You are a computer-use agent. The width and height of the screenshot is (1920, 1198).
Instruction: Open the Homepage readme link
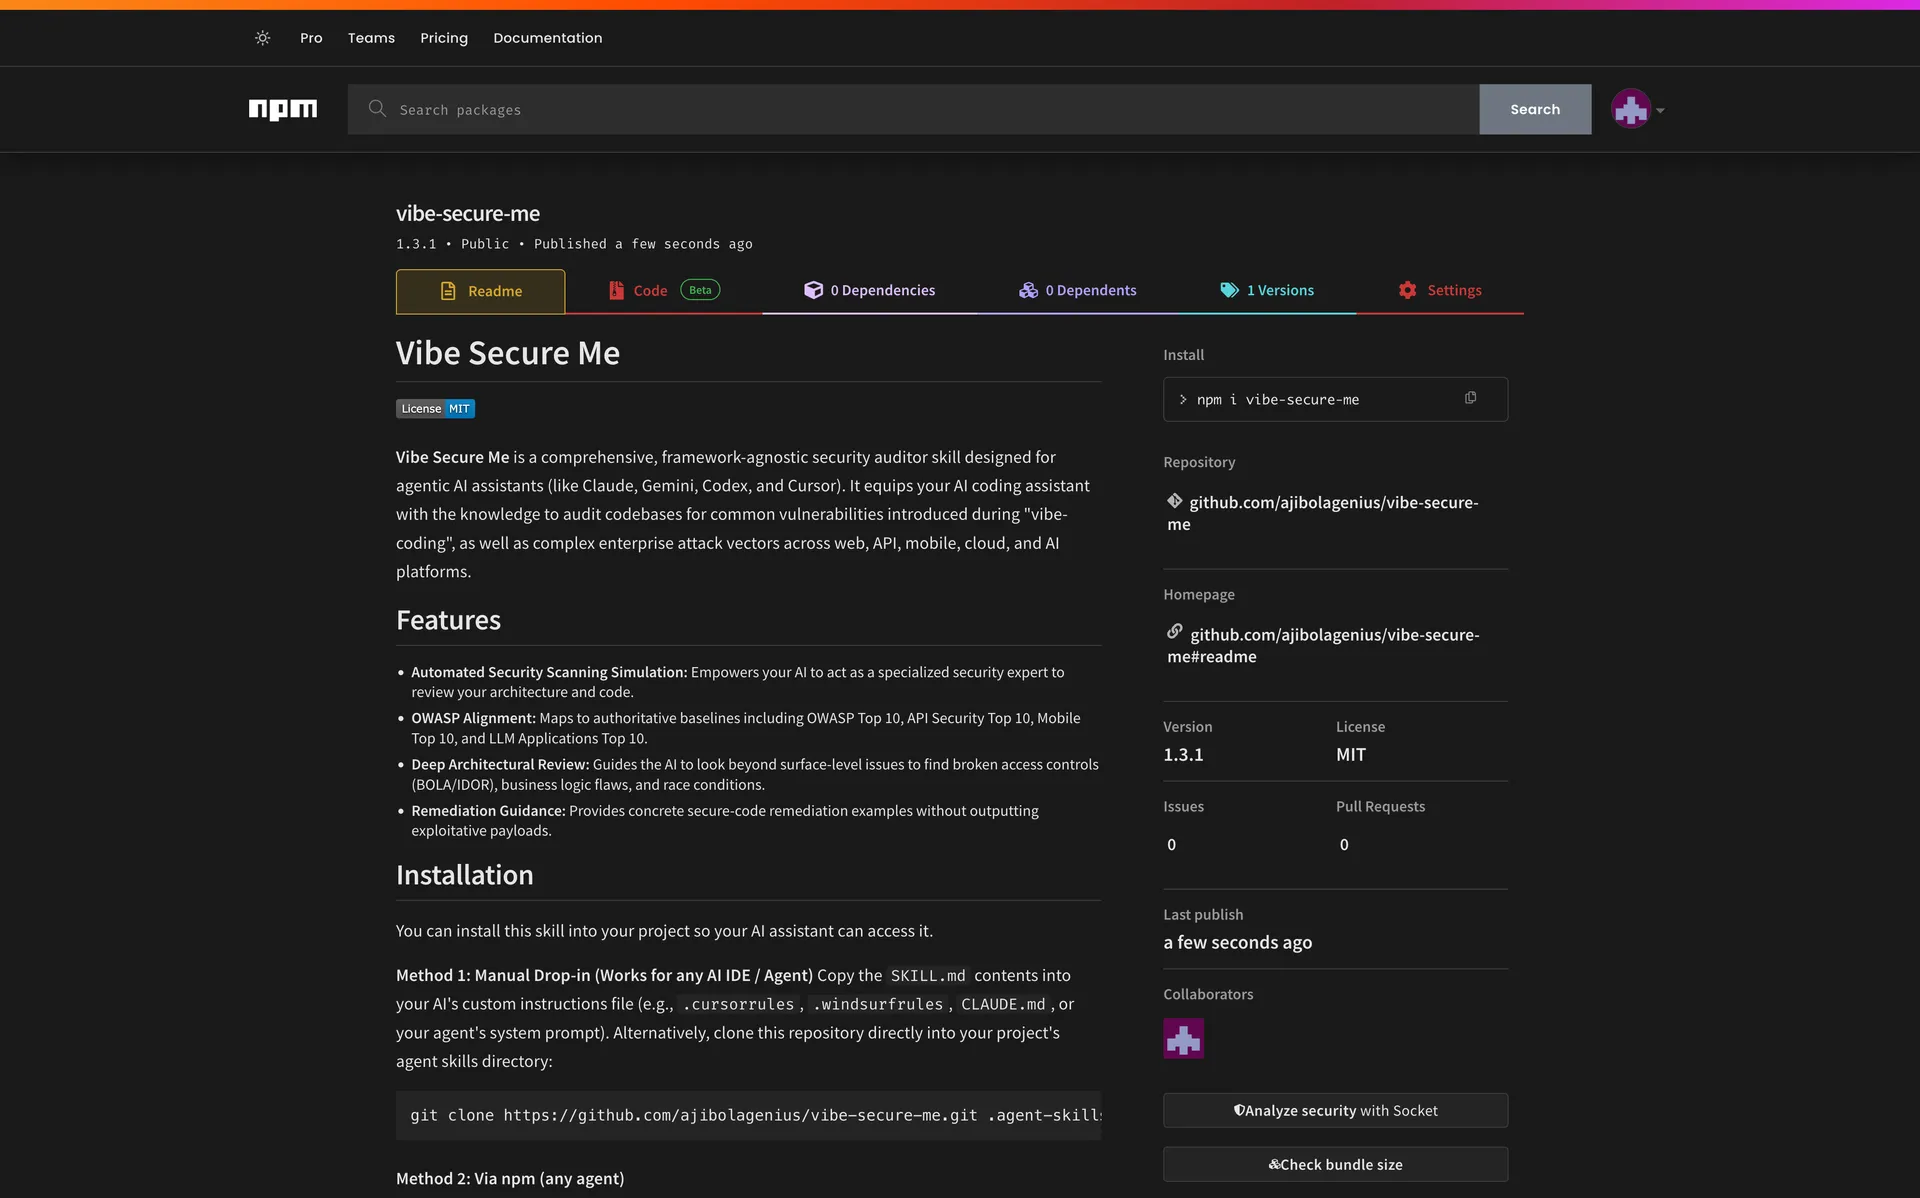(1323, 645)
